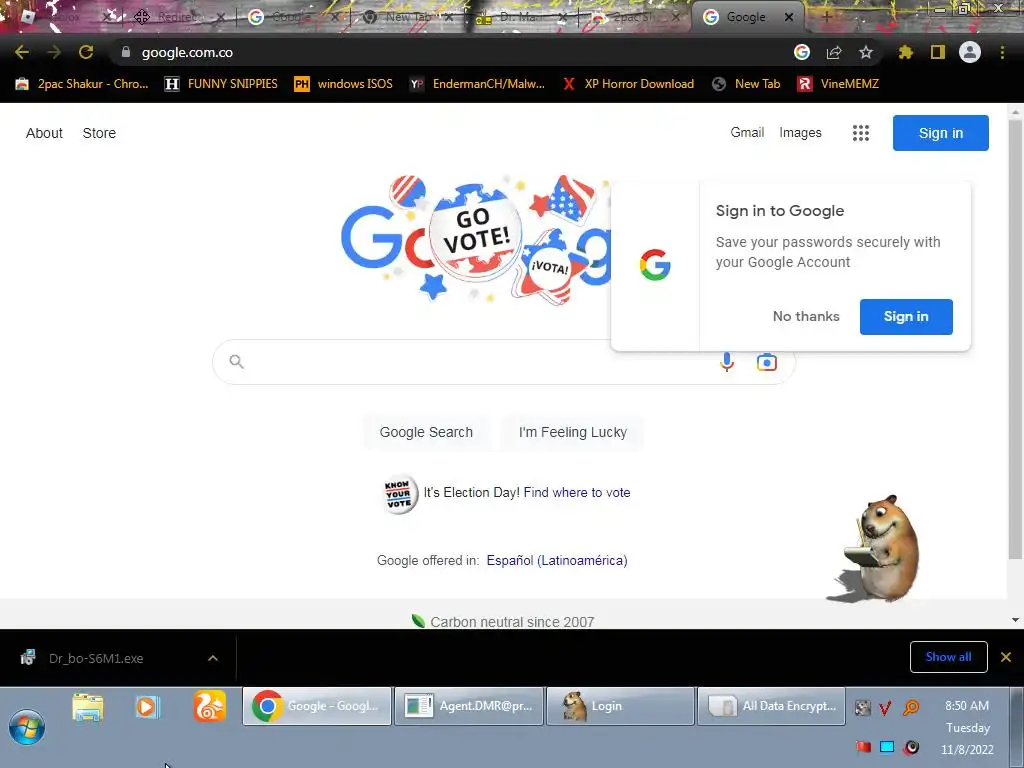
Task: Open the Chrome profile avatar
Action: coord(970,52)
